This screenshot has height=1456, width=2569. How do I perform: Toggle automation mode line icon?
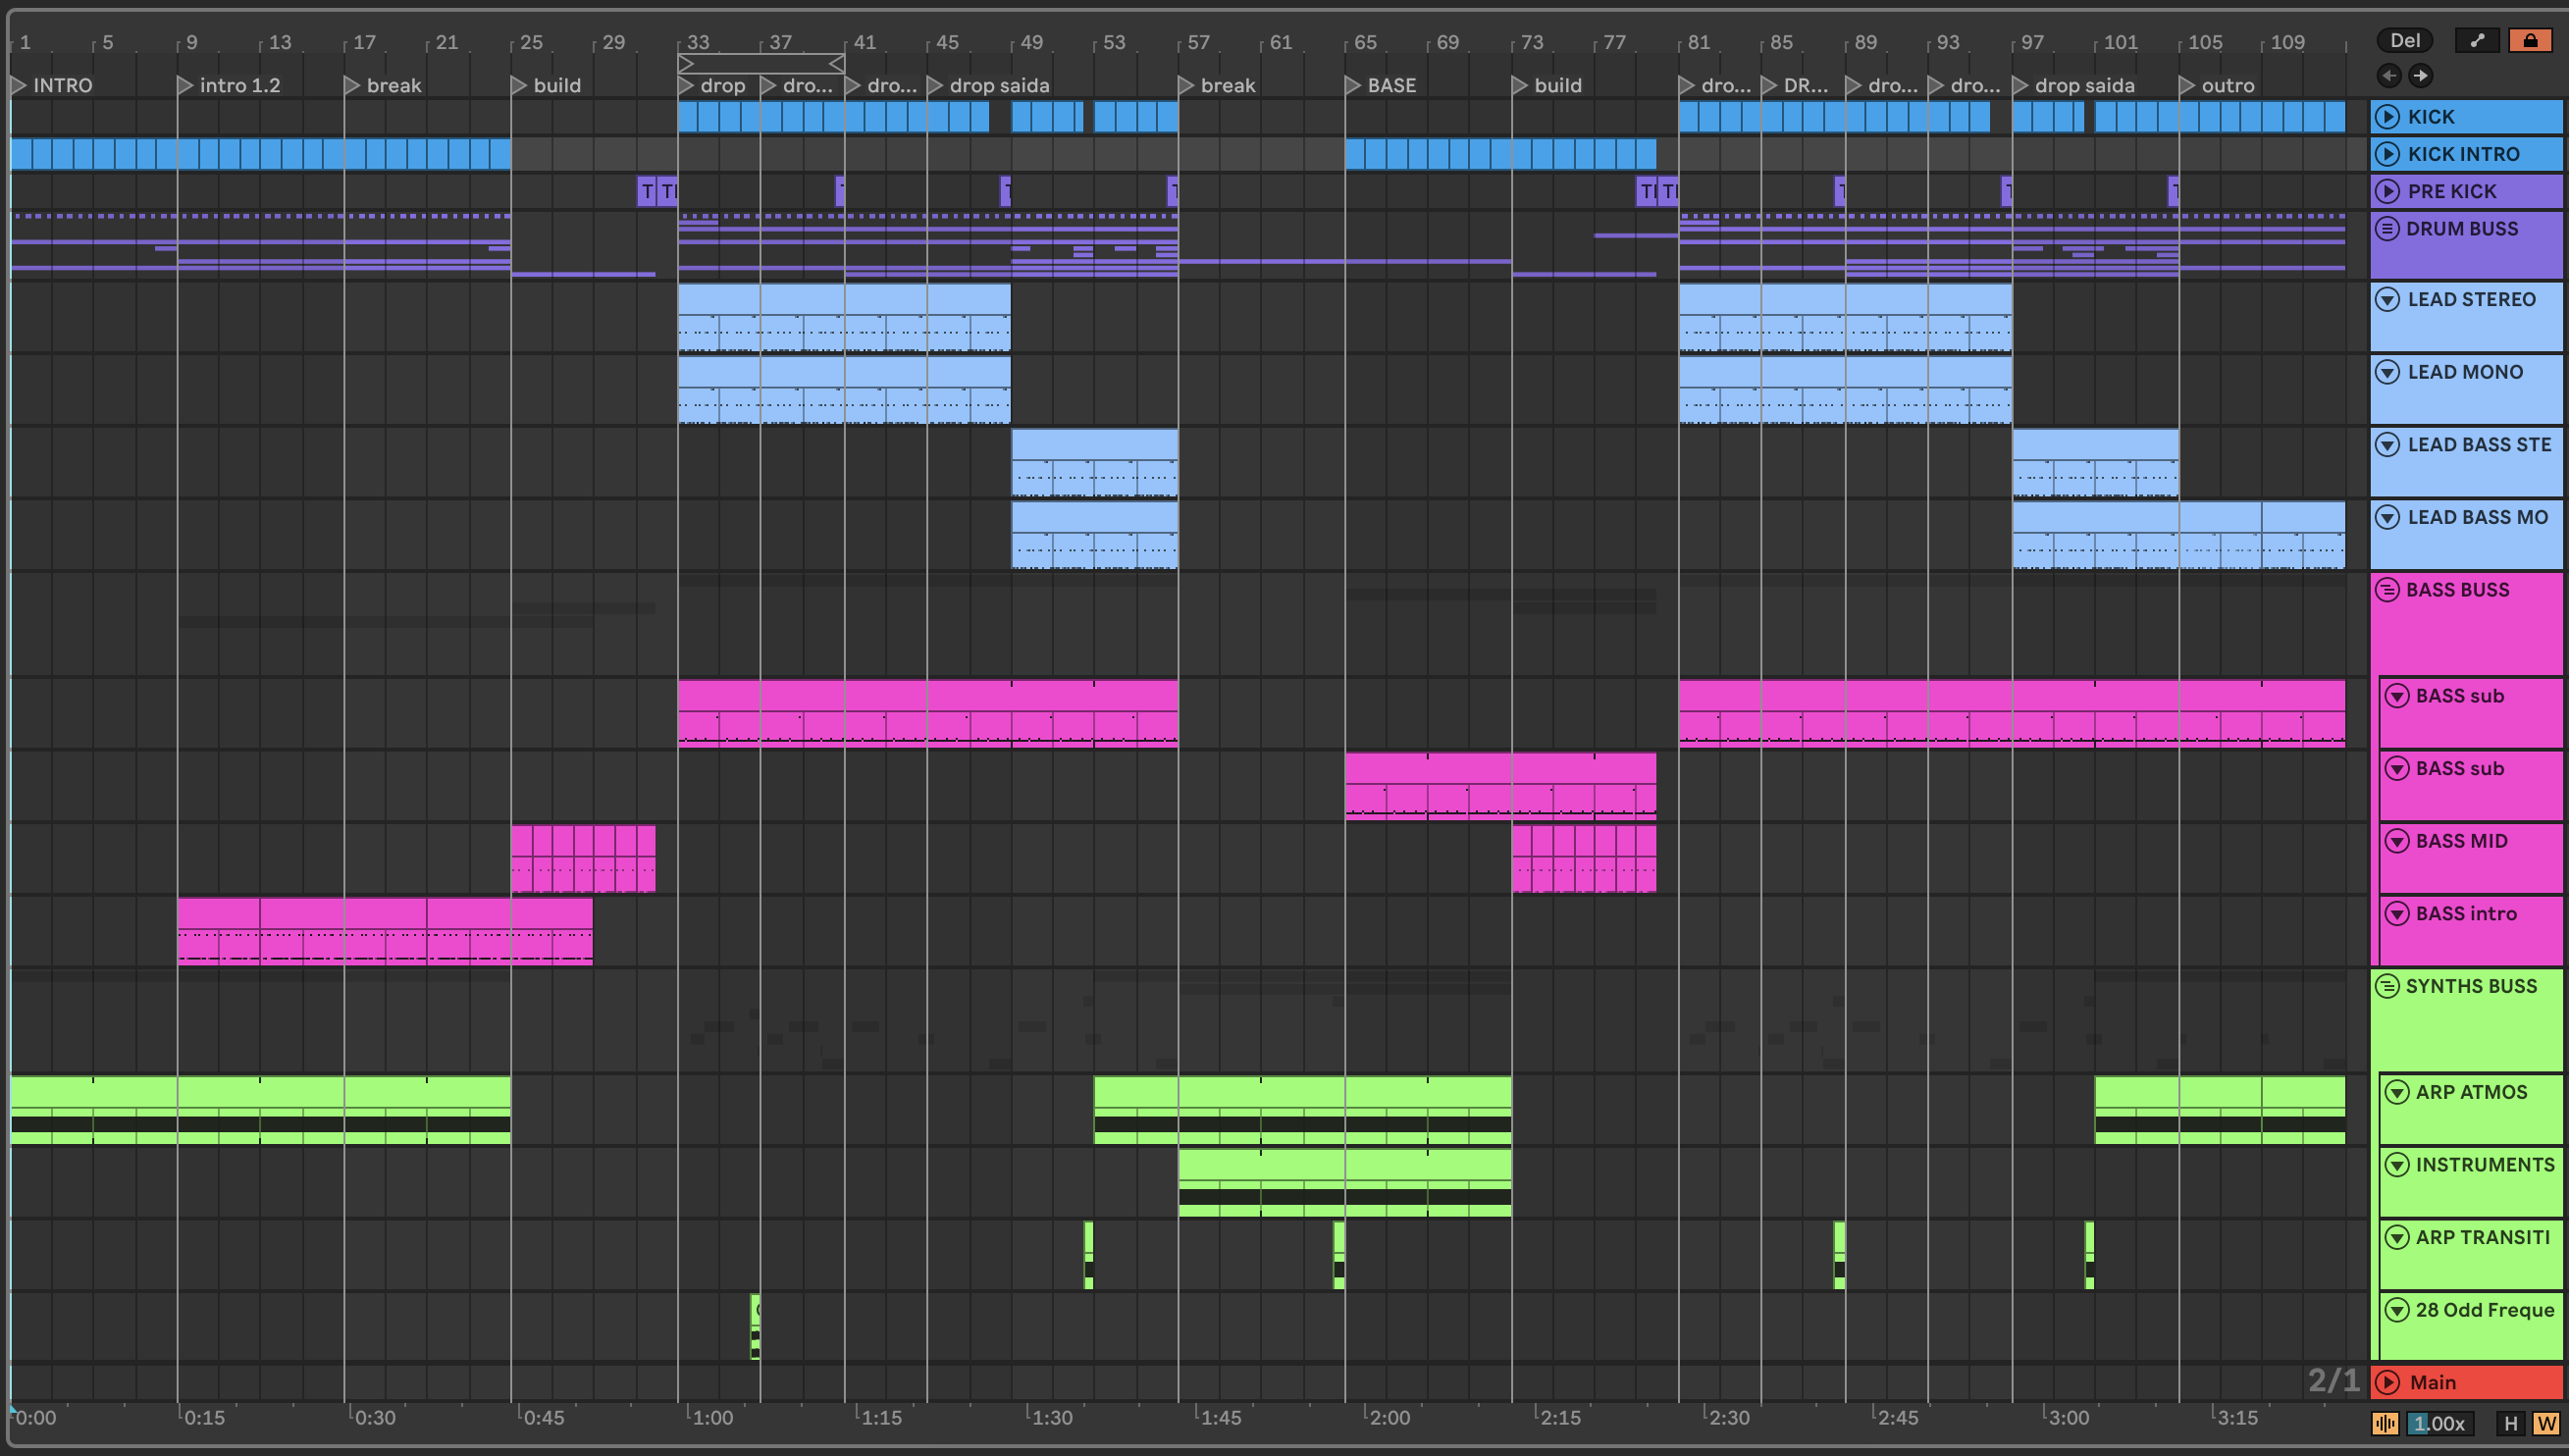(x=2476, y=40)
